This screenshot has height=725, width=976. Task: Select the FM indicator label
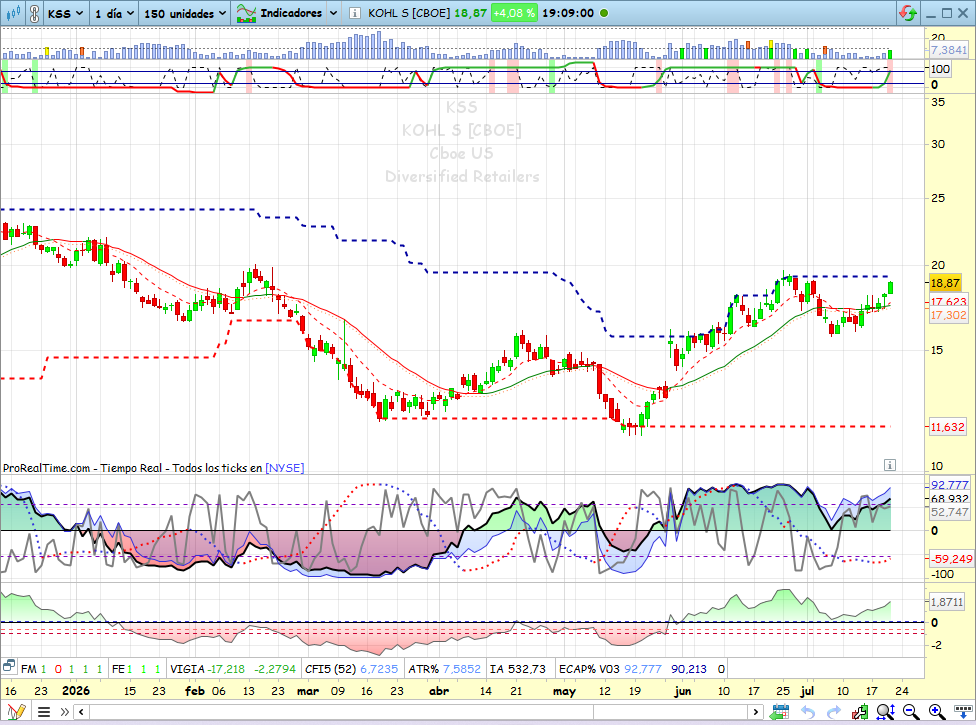(x=29, y=669)
